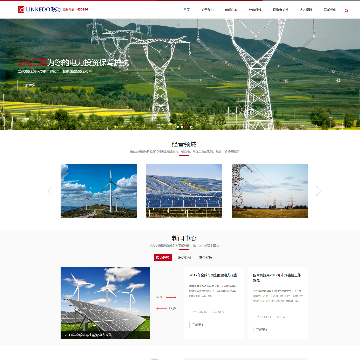Select the last hero banner slide dot

pyautogui.click(x=191, y=127)
